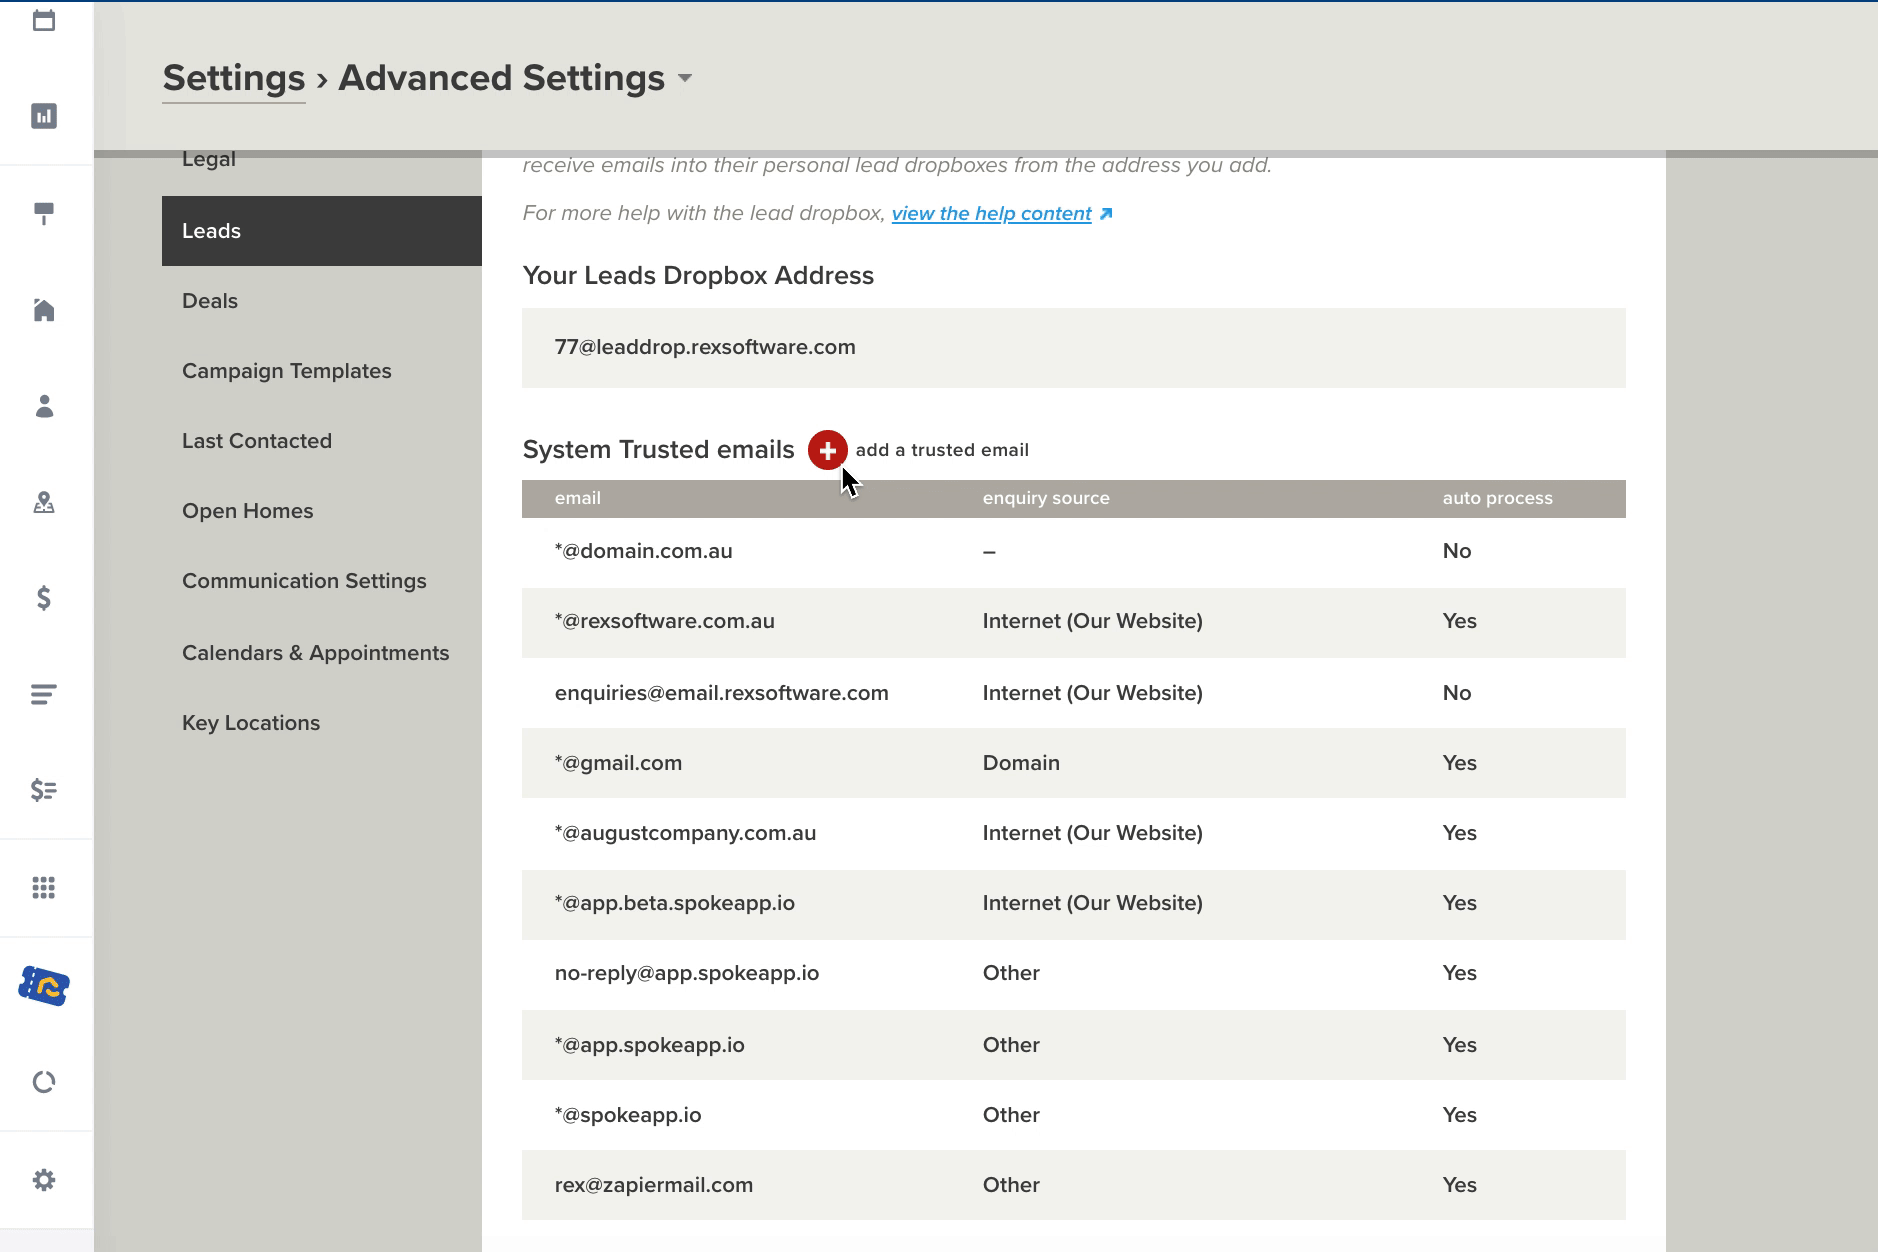Select the *@domain.com.au row

1074,552
